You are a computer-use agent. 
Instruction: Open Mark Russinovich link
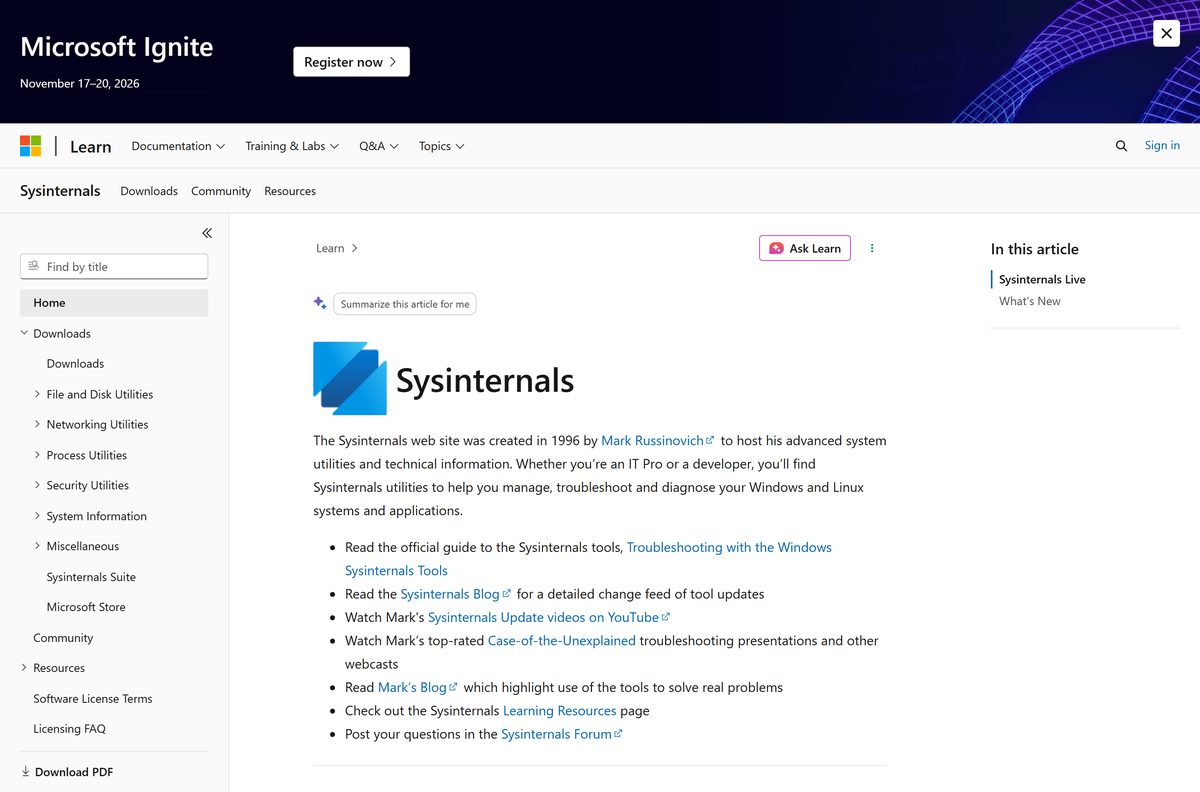coord(658,440)
